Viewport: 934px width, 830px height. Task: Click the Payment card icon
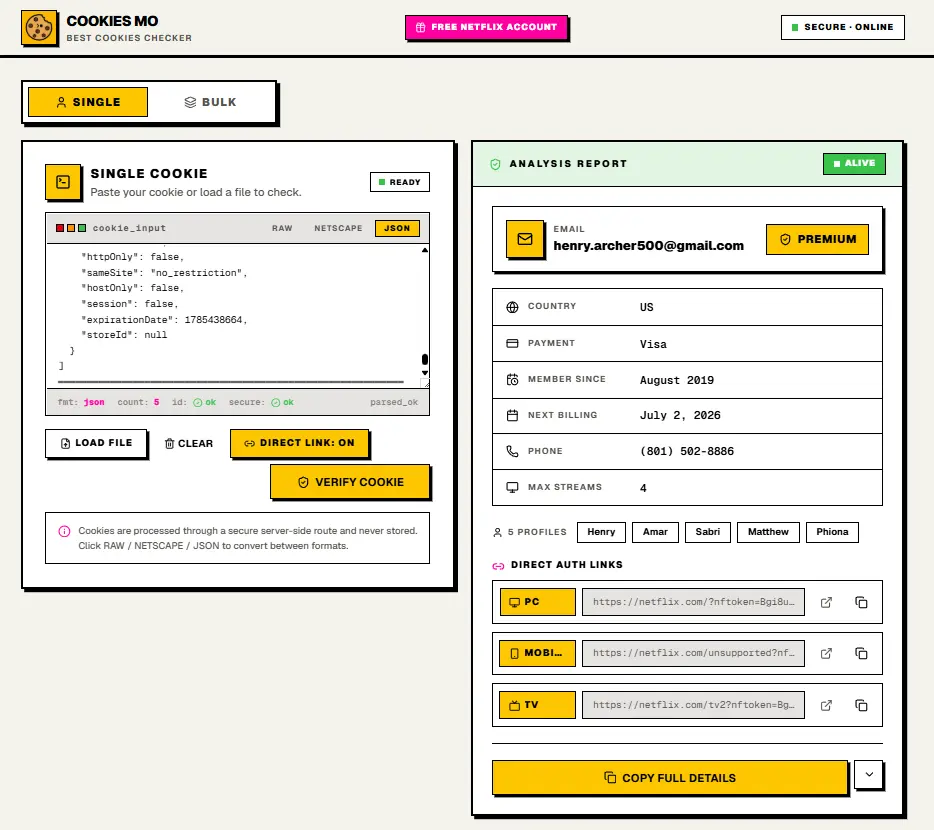tap(512, 344)
